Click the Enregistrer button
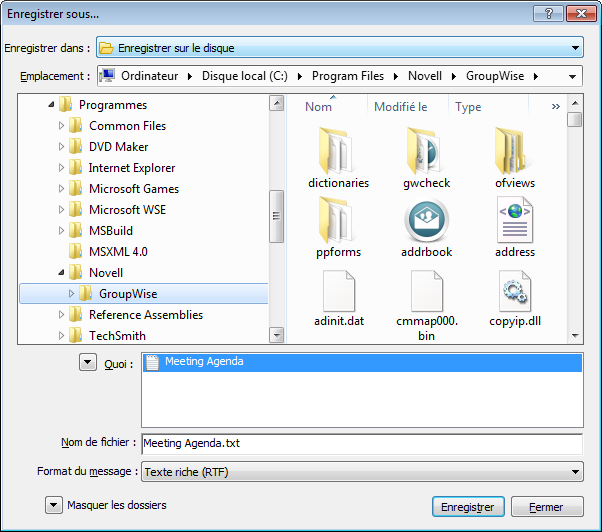This screenshot has height=532, width=602. 468,507
